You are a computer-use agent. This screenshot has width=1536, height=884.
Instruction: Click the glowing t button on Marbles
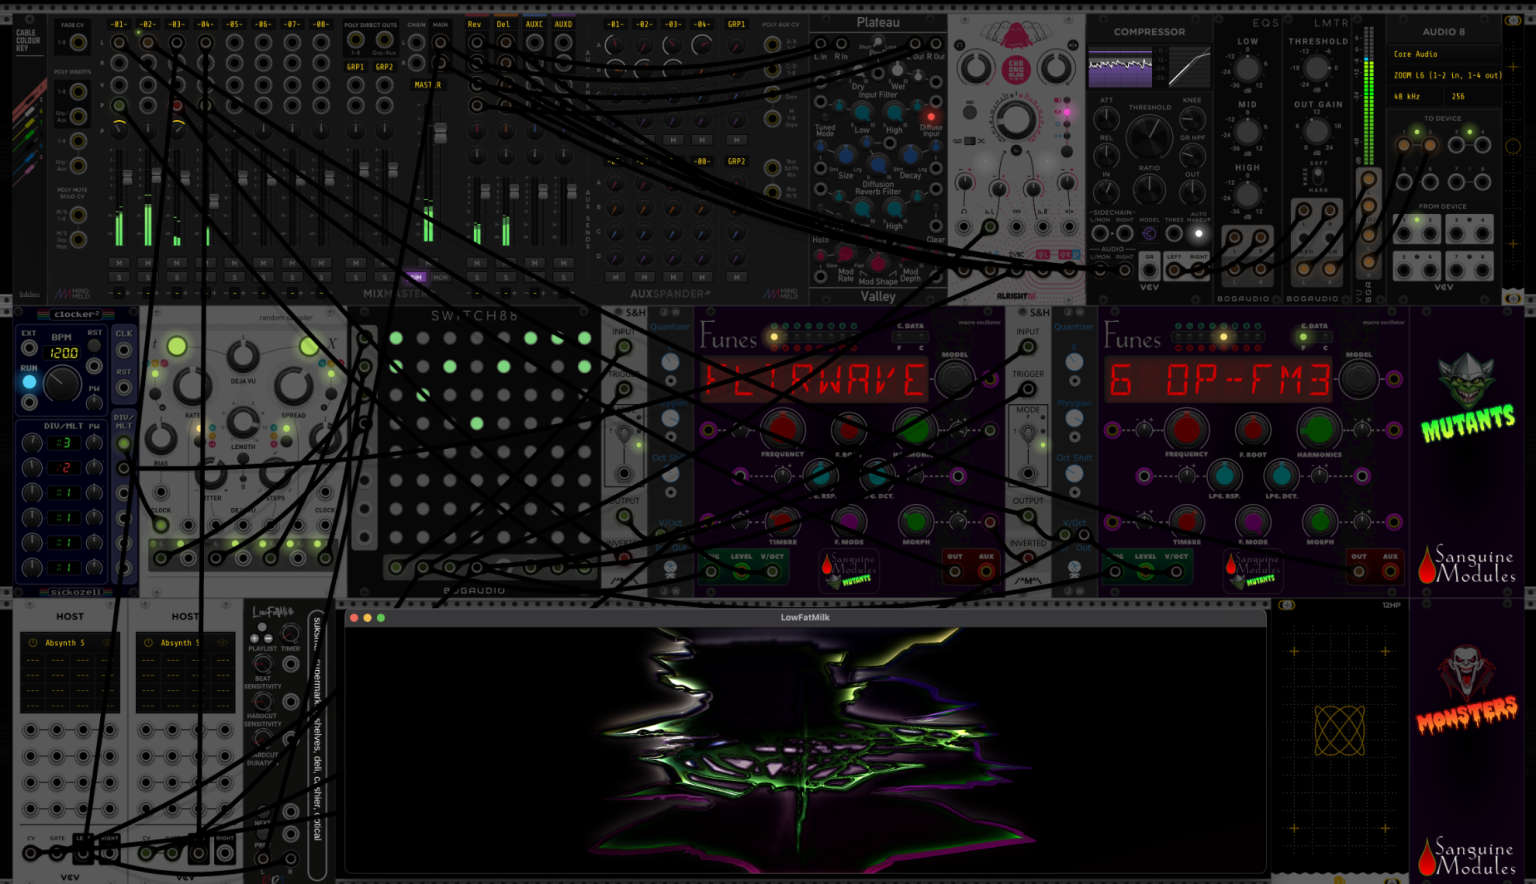pyautogui.click(x=176, y=346)
